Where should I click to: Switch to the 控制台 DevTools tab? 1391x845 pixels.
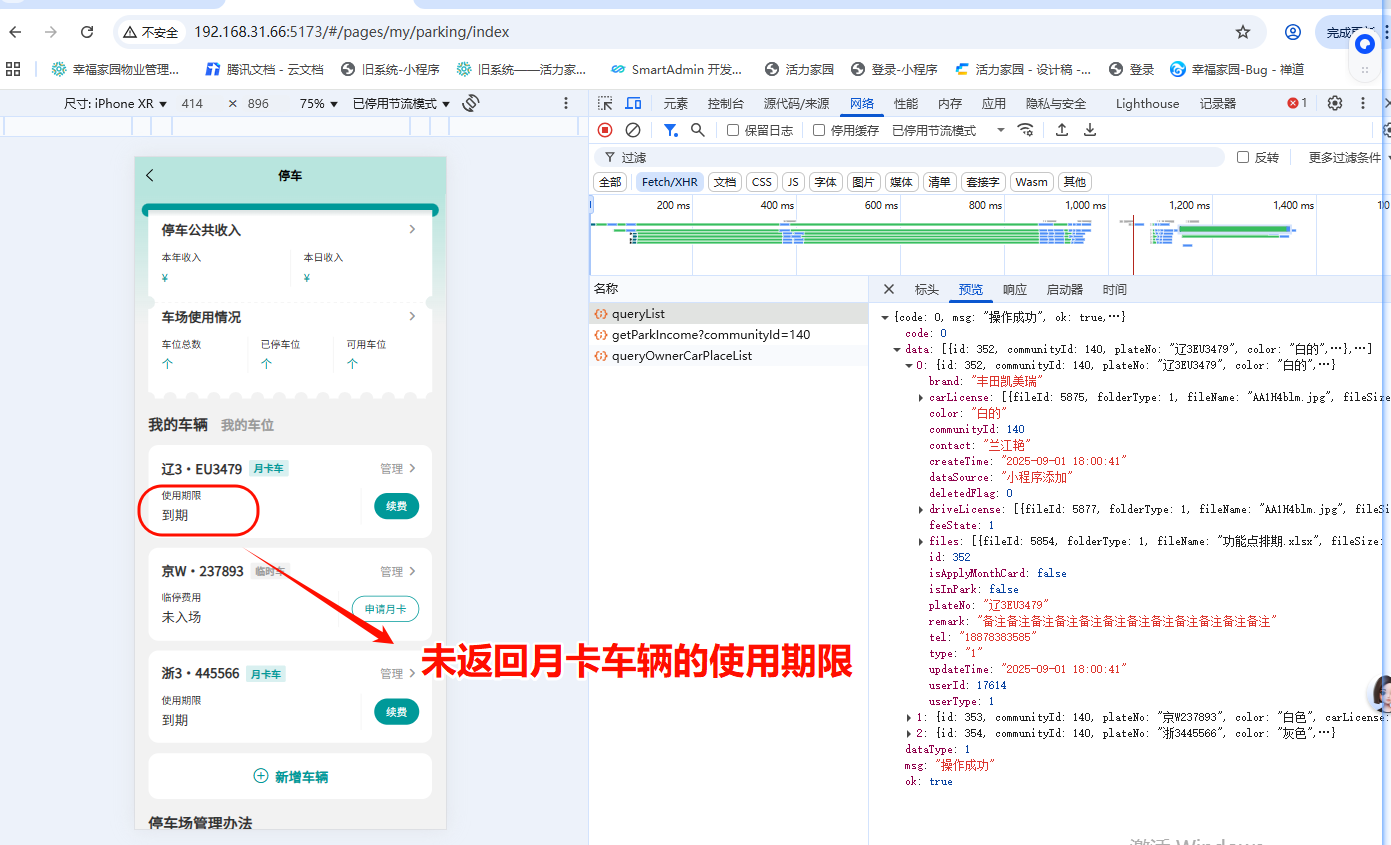[x=725, y=103]
